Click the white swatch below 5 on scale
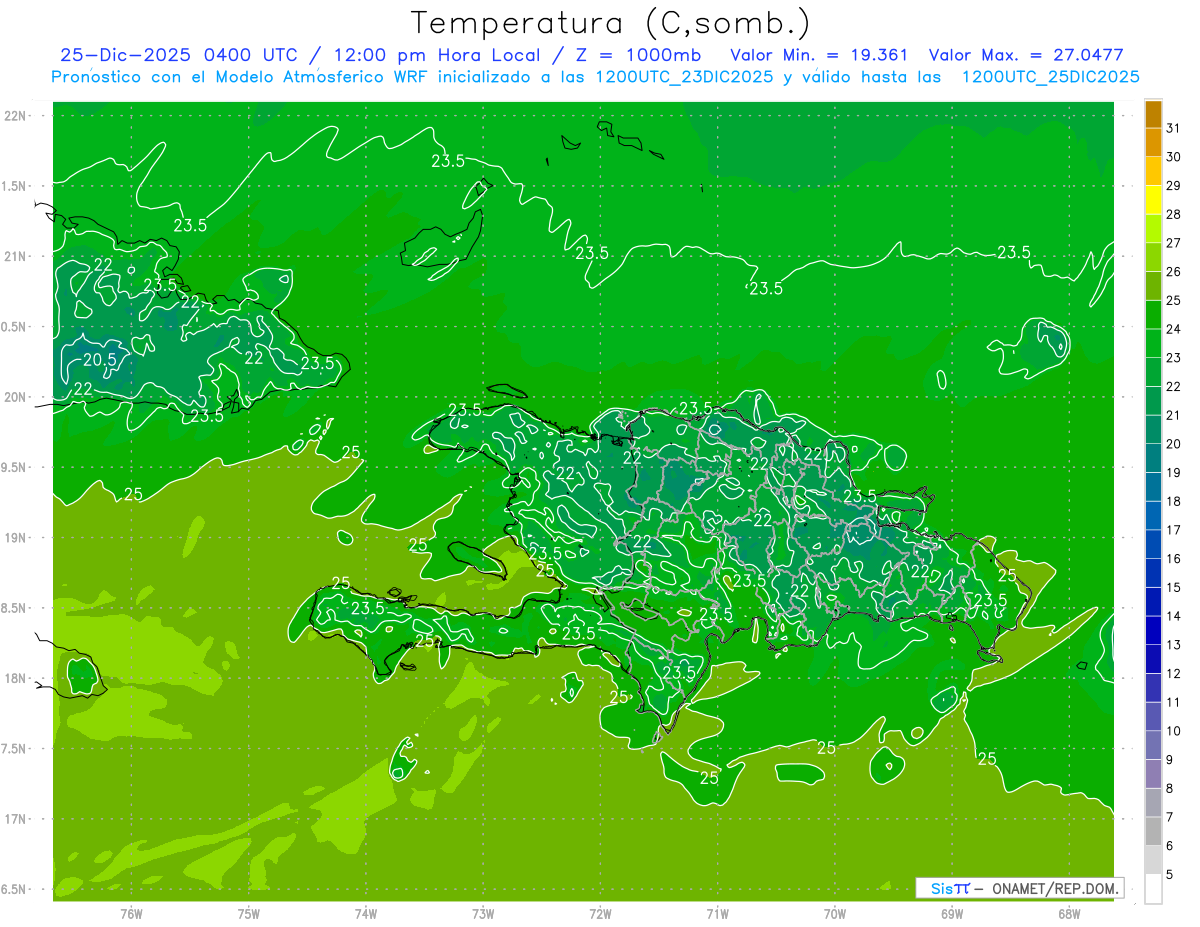Screen dimensions: 1200x927 click(x=1153, y=889)
